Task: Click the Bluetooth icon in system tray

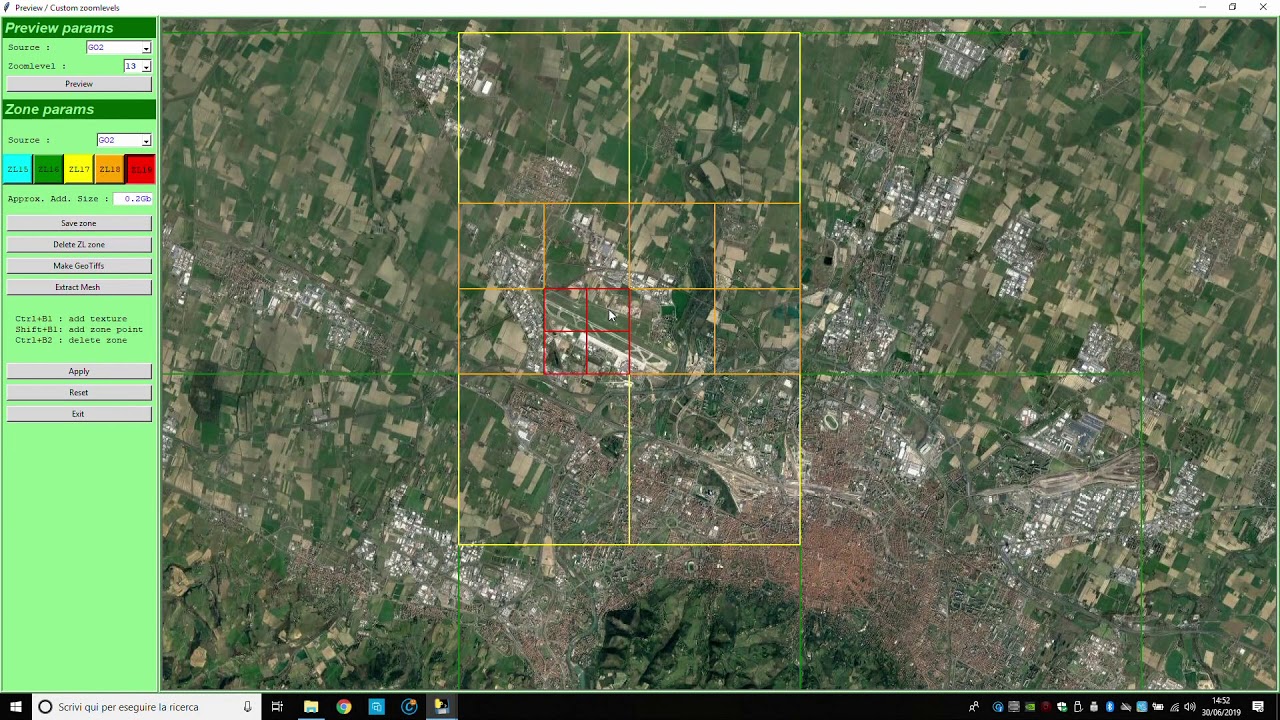Action: point(1109,707)
